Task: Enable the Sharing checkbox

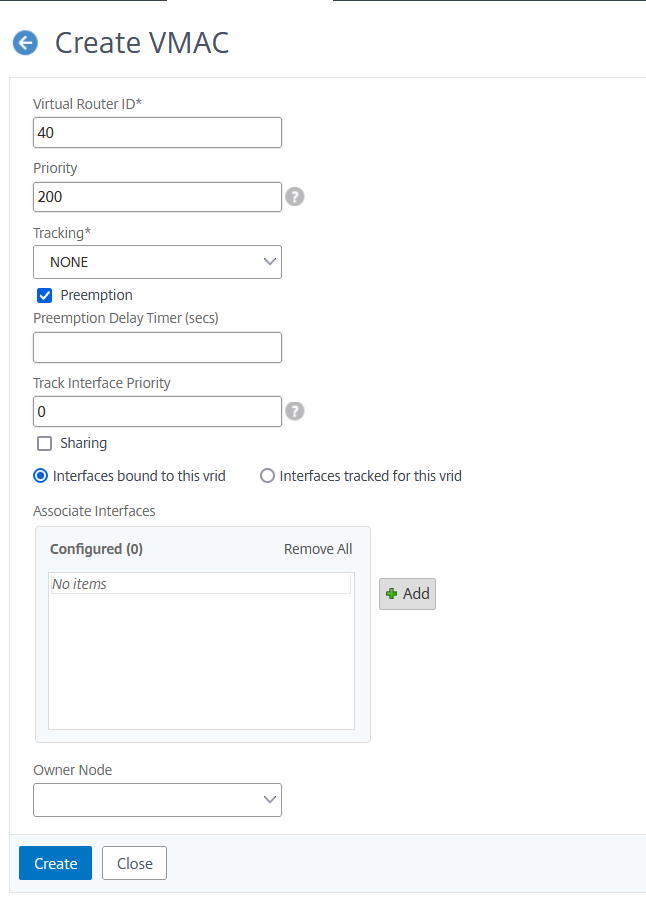Action: coord(43,443)
